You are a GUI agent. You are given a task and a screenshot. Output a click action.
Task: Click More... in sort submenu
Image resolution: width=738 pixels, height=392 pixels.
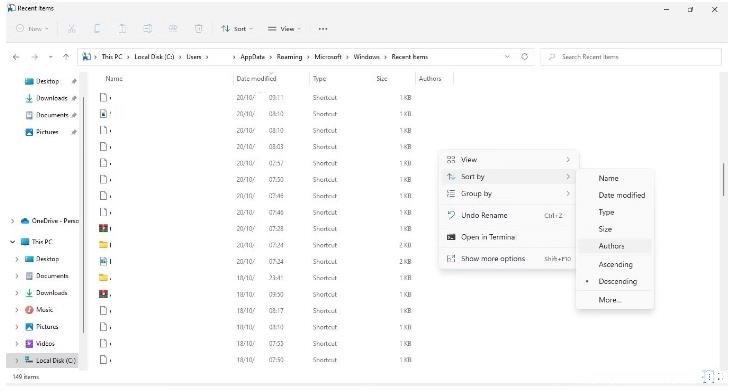click(x=614, y=300)
